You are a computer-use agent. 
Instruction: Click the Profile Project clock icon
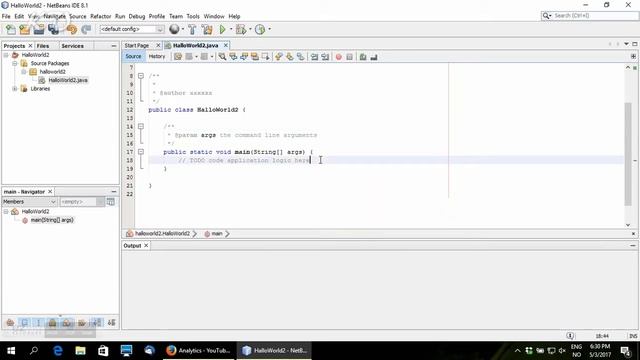tap(260, 29)
